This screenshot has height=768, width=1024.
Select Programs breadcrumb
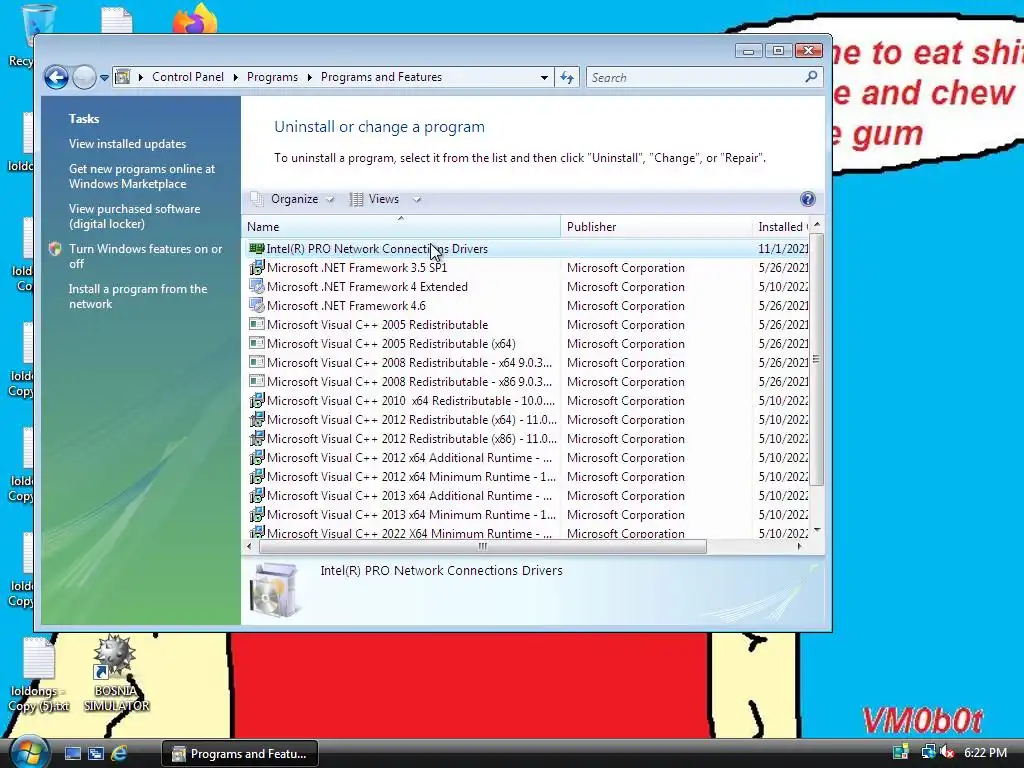272,77
